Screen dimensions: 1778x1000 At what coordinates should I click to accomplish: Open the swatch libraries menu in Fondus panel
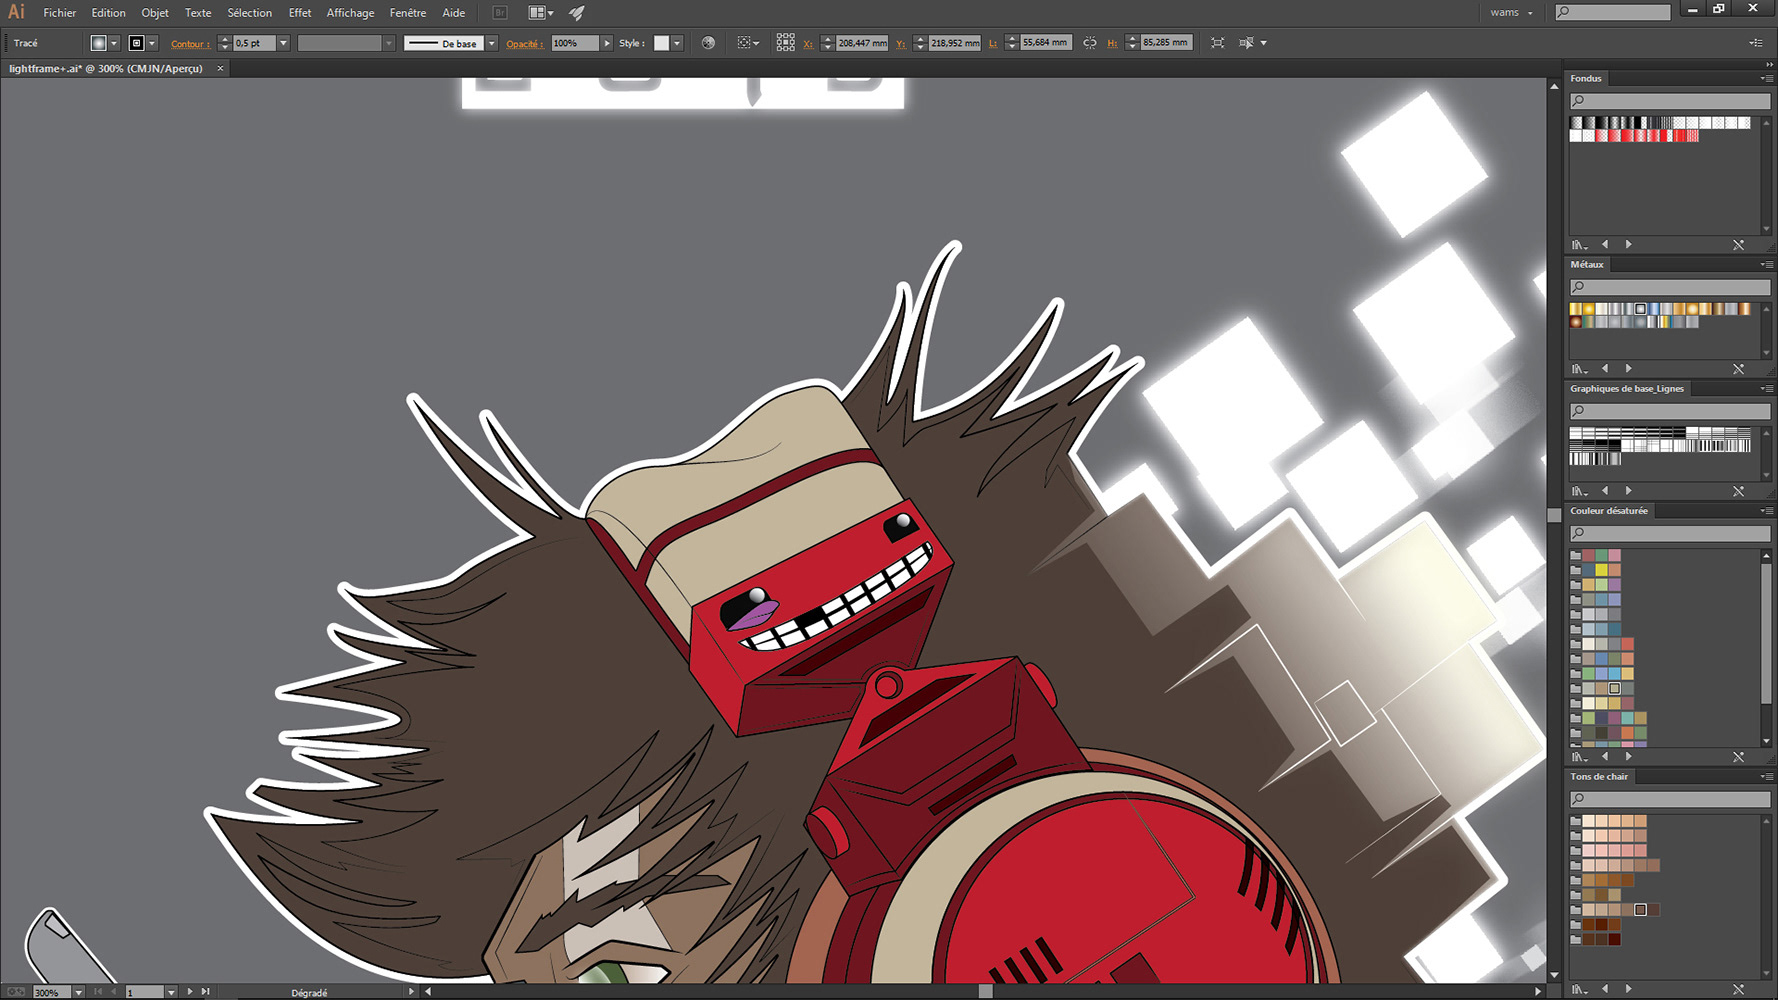coord(1579,245)
